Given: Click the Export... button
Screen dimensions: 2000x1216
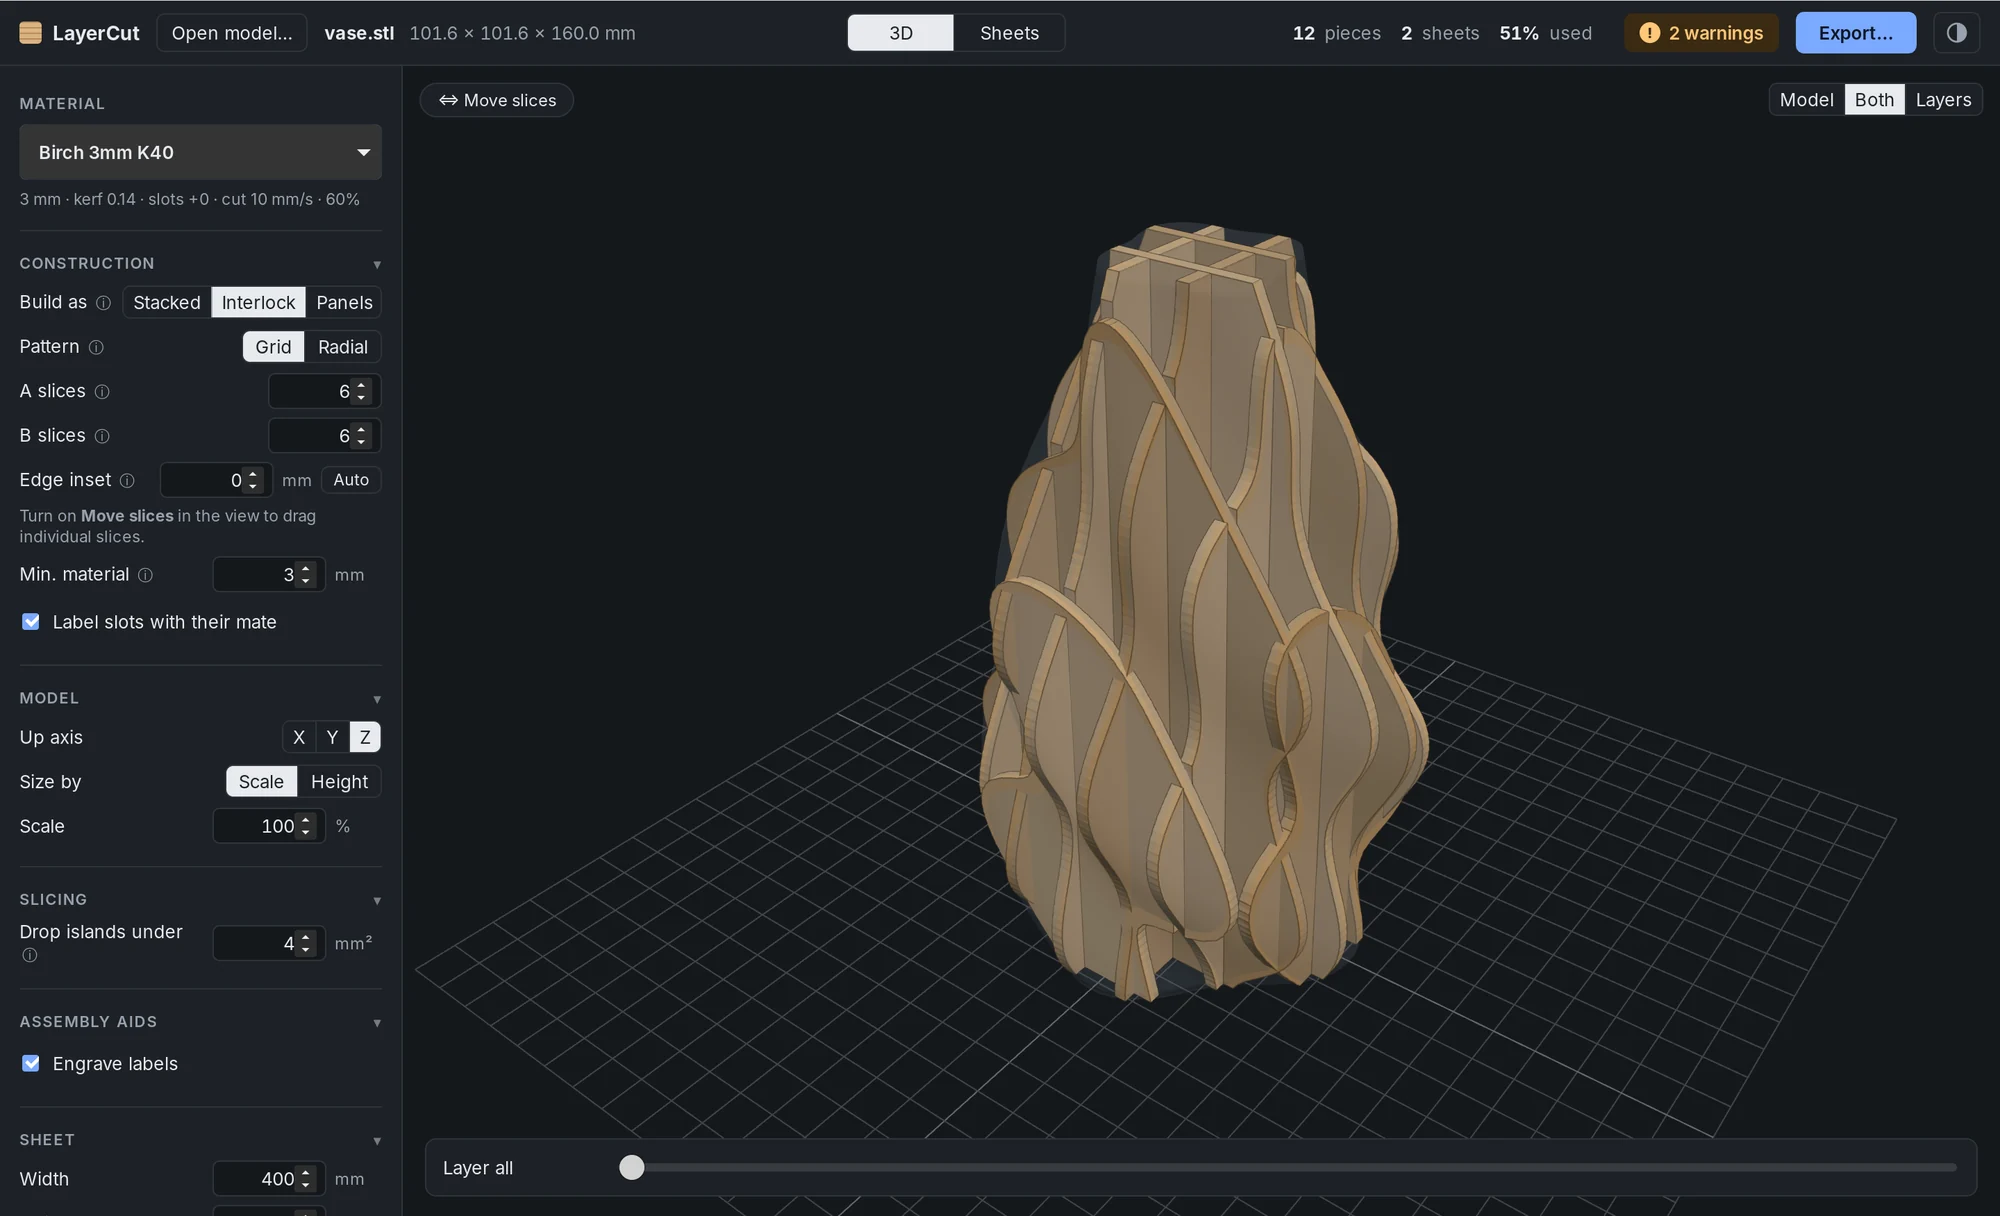Looking at the screenshot, I should 1855,33.
